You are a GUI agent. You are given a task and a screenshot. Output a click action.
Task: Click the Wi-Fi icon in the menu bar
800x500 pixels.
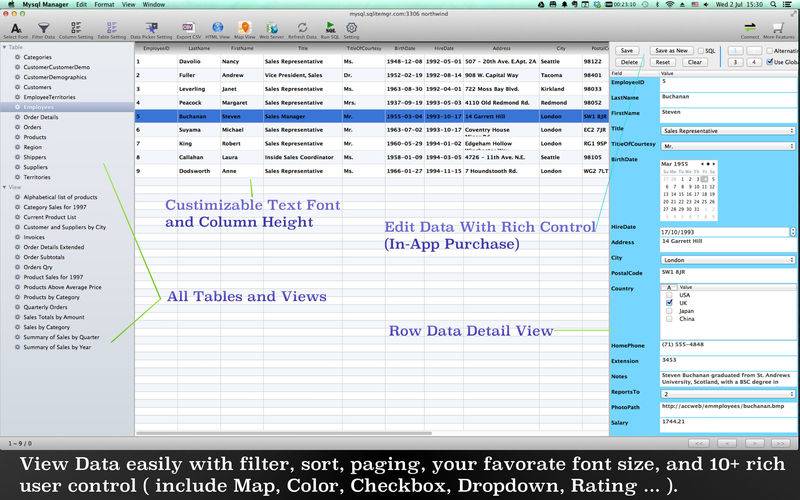[x=670, y=5]
